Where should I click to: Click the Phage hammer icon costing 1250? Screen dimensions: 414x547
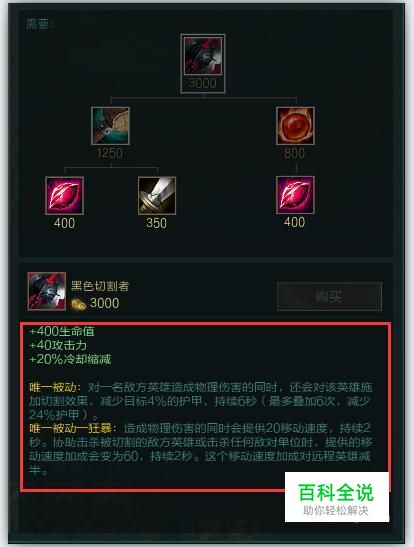point(110,126)
